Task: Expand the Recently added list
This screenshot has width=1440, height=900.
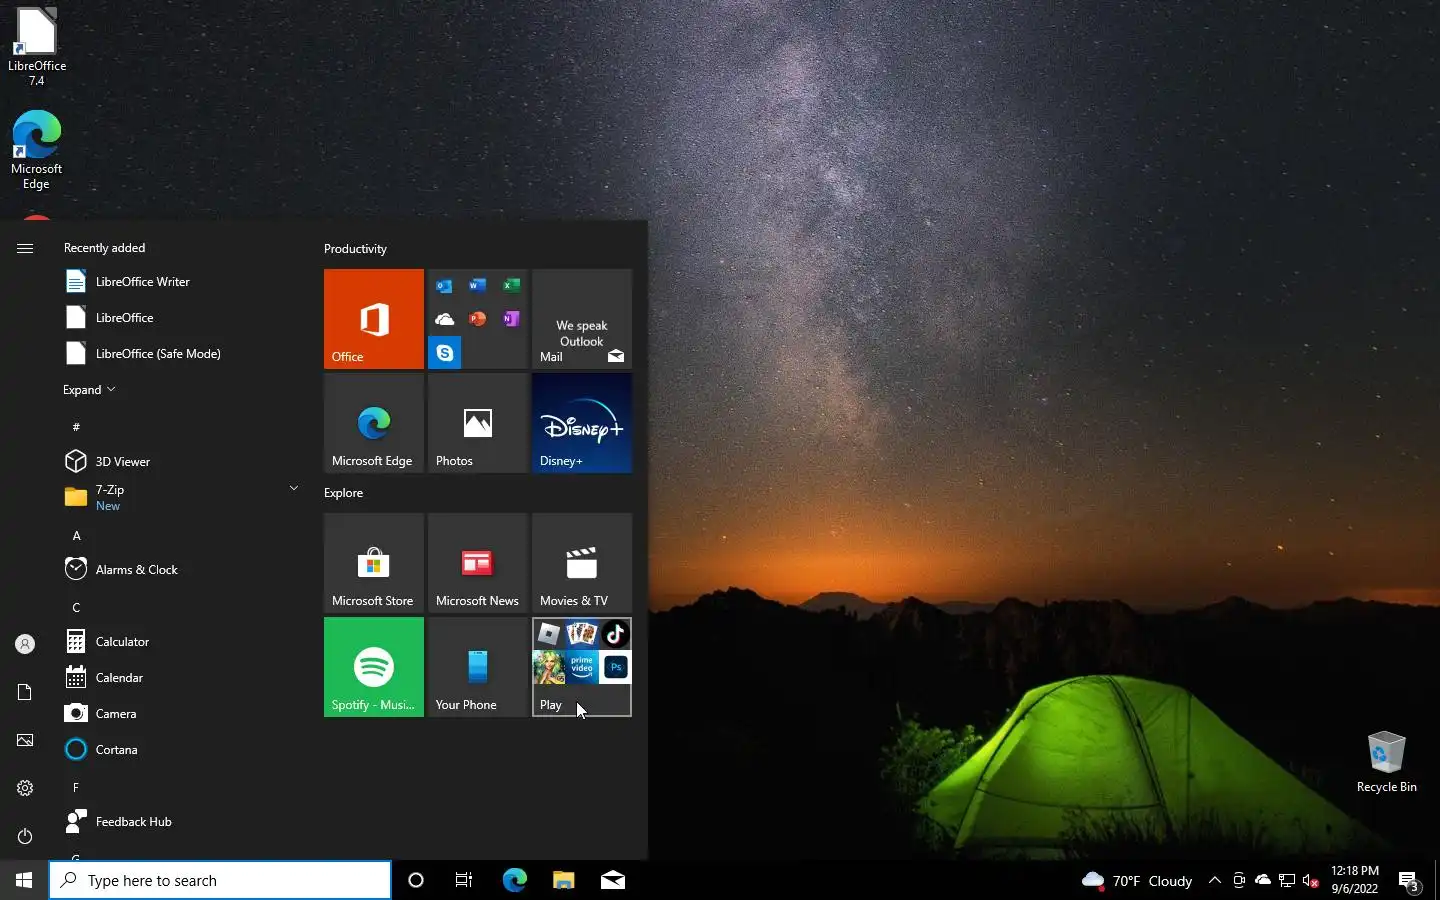Action: (89, 390)
